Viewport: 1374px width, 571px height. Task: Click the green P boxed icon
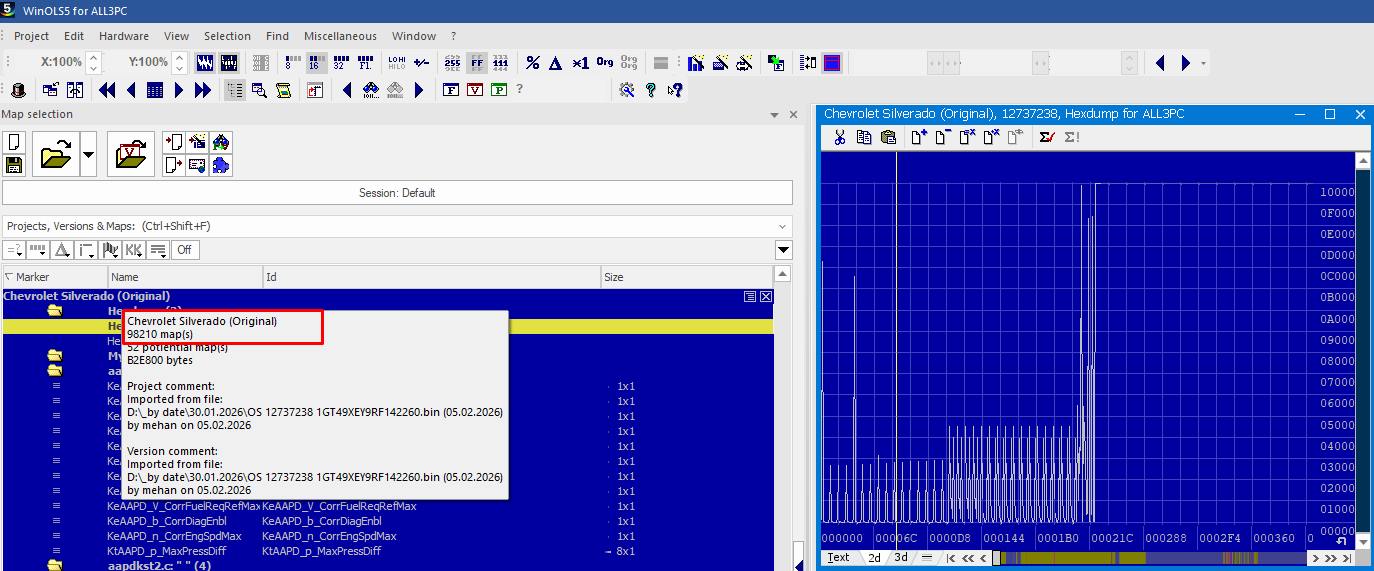pos(499,90)
